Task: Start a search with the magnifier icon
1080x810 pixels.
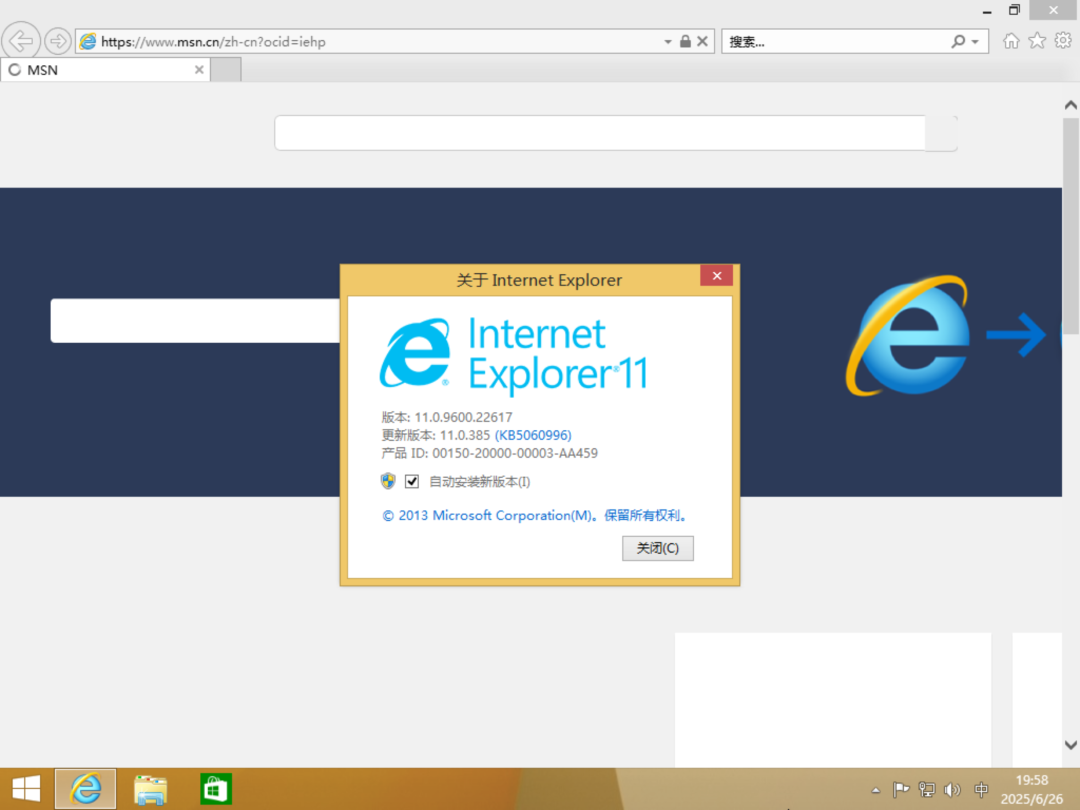Action: 958,41
